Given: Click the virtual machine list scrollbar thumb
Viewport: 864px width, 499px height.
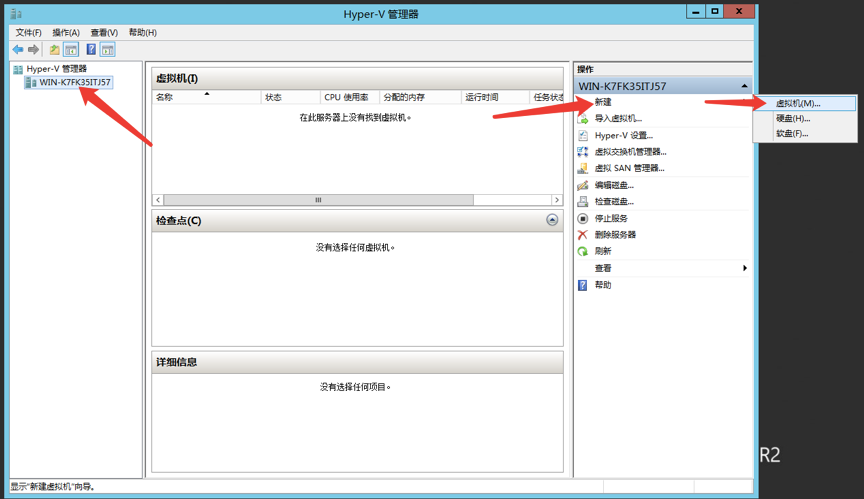Looking at the screenshot, I should pos(318,200).
